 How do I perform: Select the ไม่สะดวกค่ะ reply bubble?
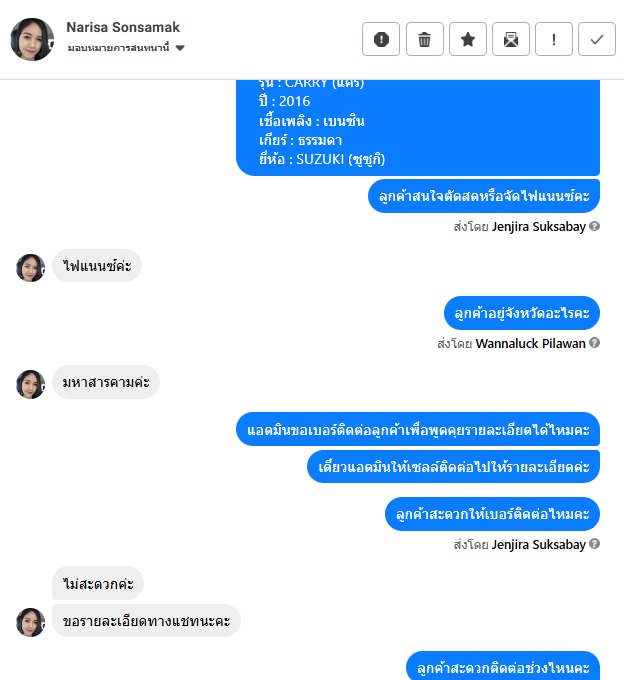[98, 583]
